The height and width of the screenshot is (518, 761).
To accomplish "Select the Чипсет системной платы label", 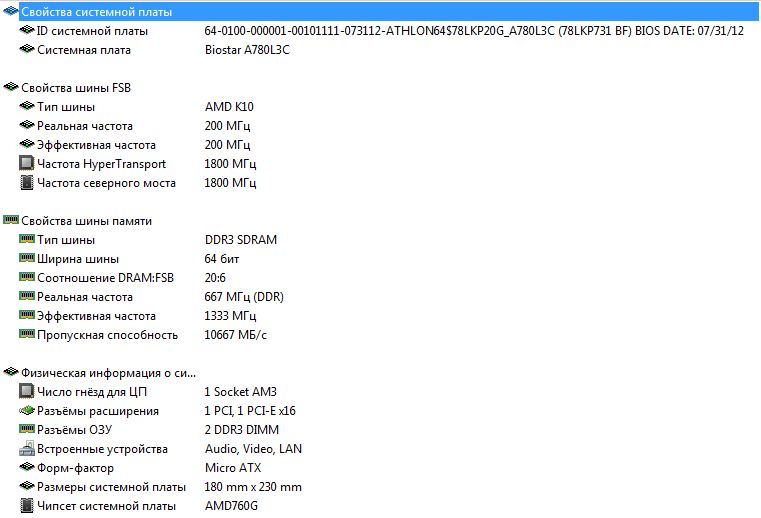I will [x=106, y=506].
